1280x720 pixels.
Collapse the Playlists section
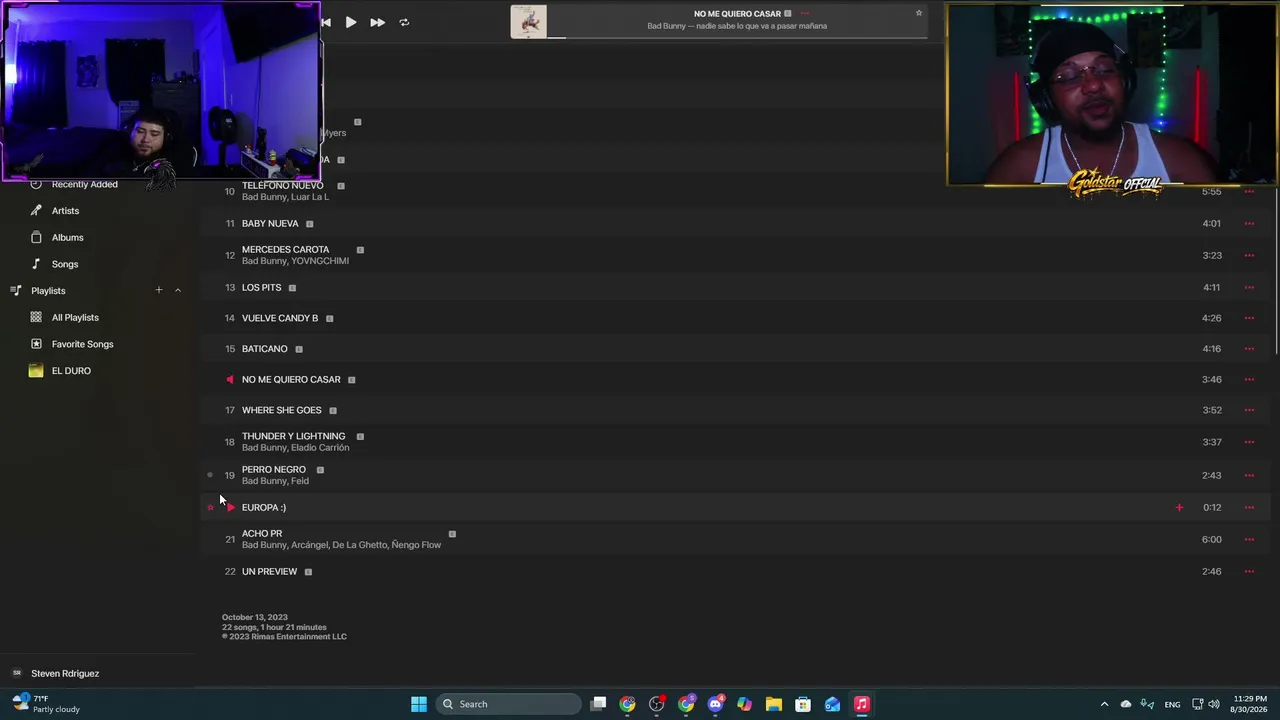pyautogui.click(x=178, y=291)
